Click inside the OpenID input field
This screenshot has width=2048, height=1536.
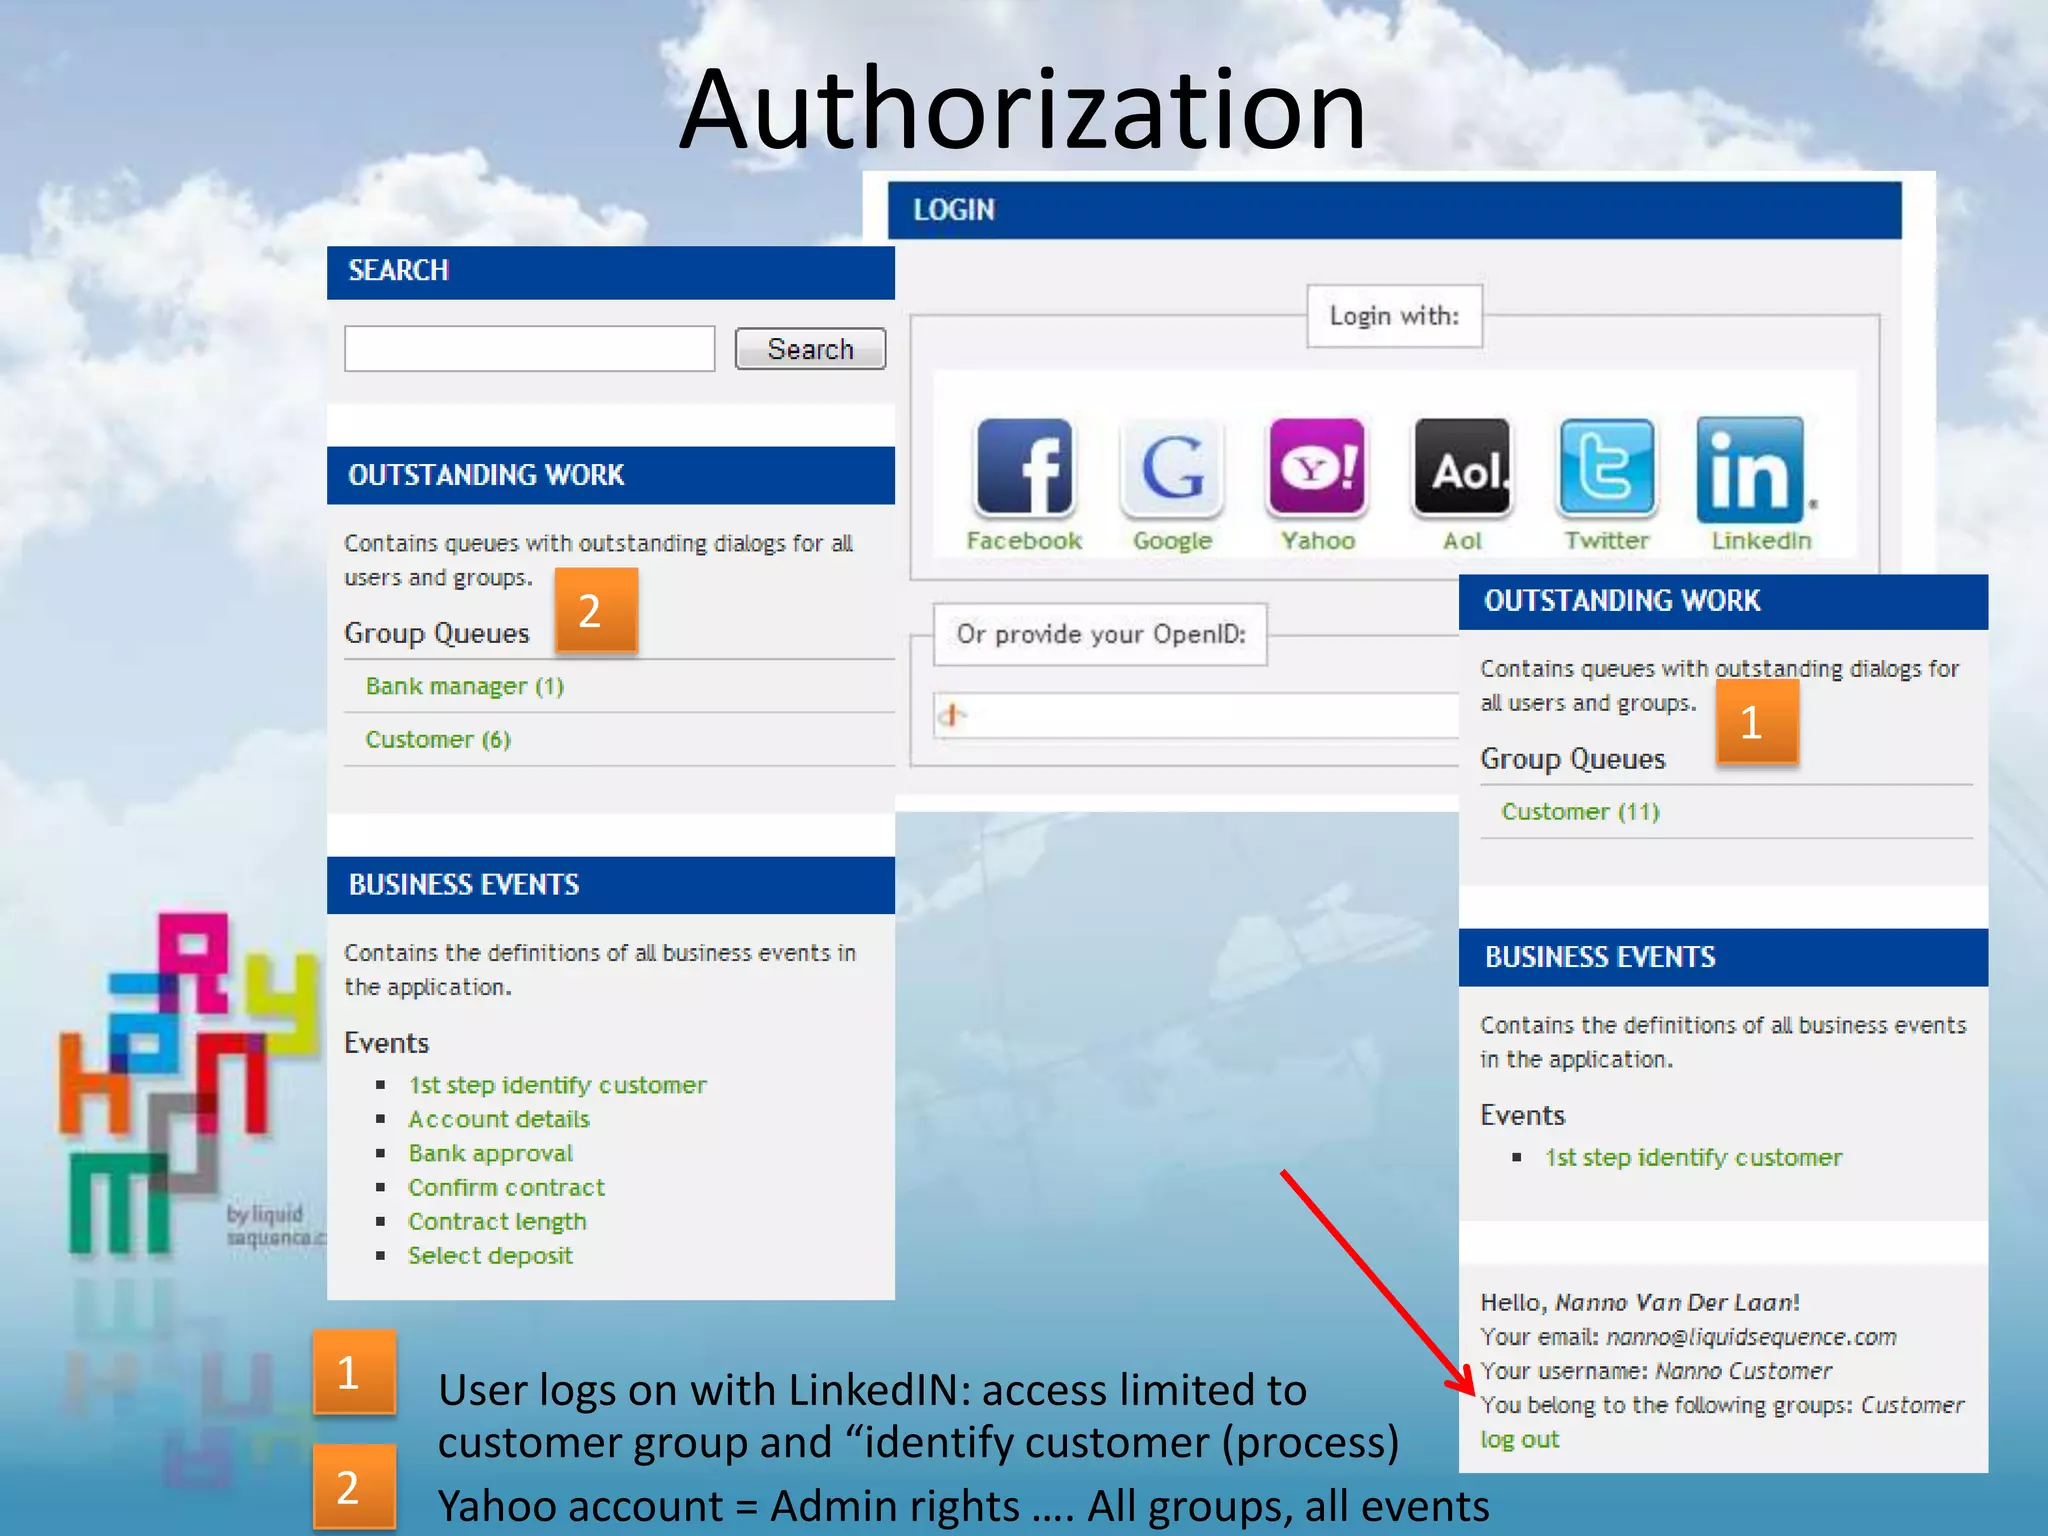(1196, 715)
